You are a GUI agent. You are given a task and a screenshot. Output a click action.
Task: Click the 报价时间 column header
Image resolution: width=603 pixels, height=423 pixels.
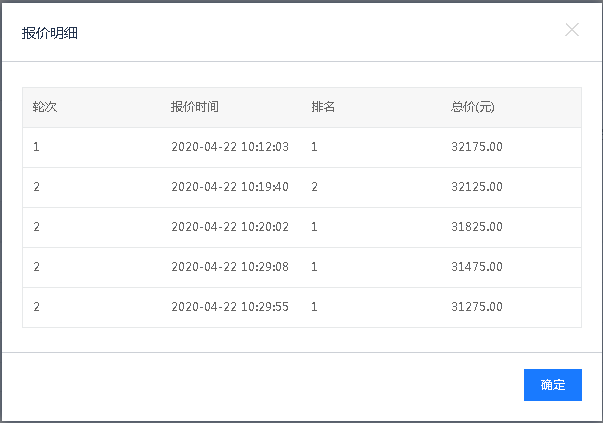coord(194,107)
